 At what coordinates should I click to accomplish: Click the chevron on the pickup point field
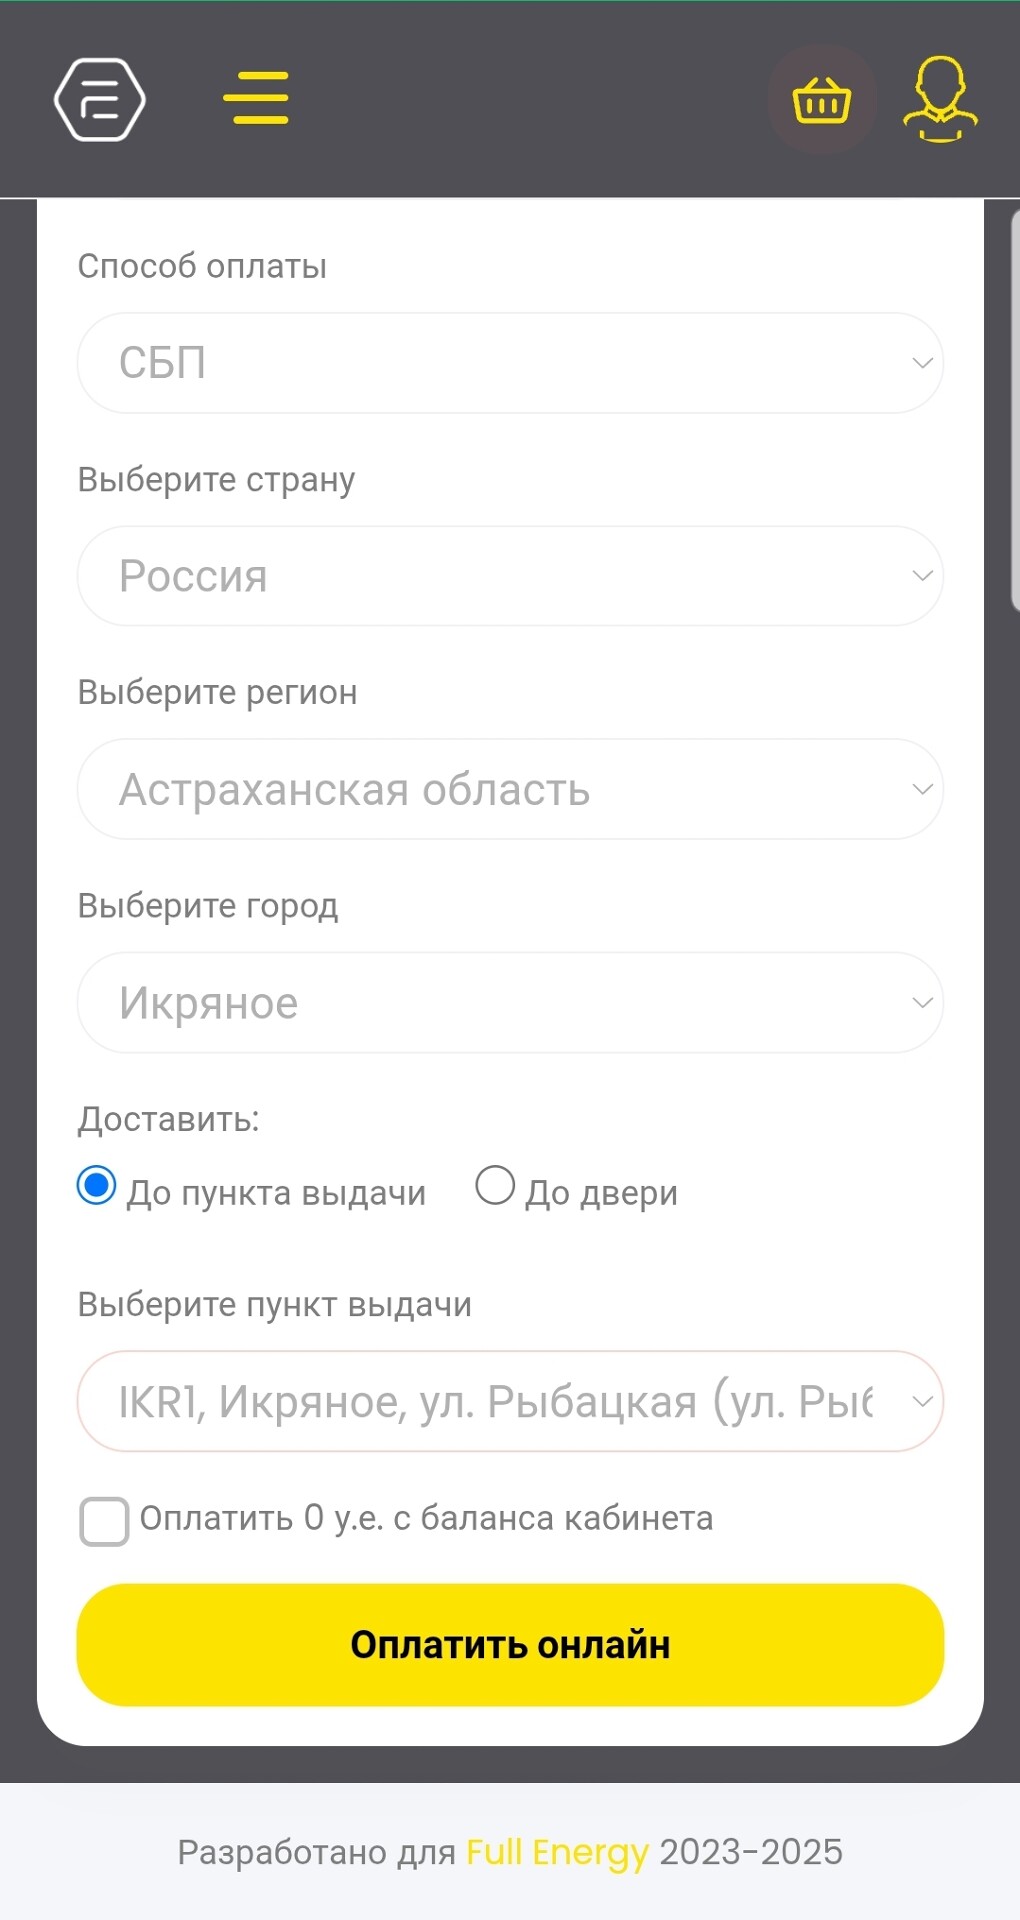click(922, 1401)
